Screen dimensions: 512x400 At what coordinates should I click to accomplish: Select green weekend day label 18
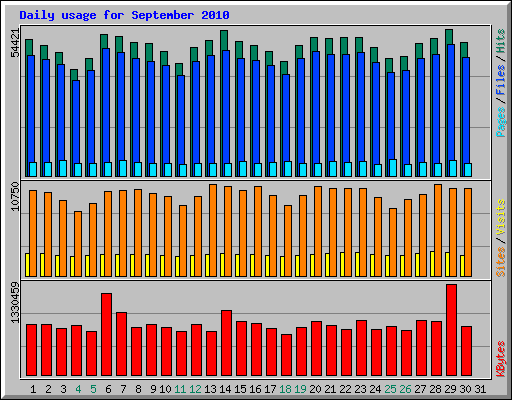(285, 389)
